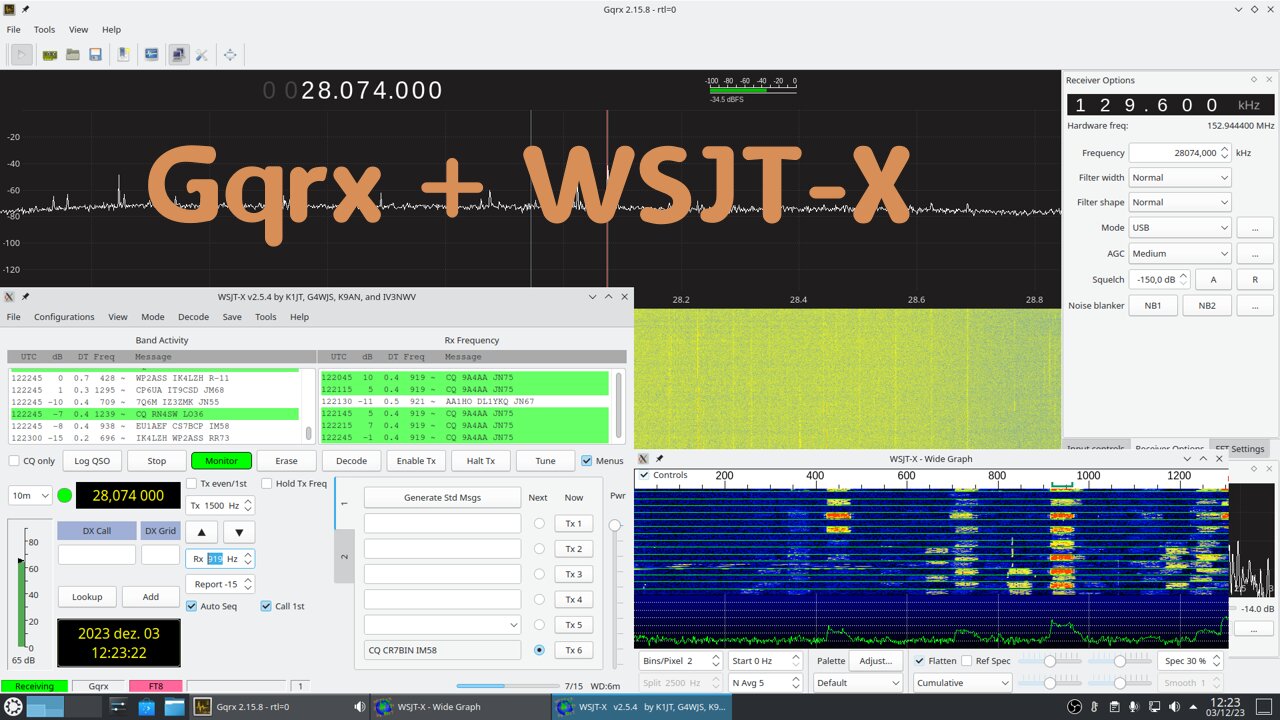Click Adjust... palette button
Image resolution: width=1280 pixels, height=720 pixels.
(876, 661)
